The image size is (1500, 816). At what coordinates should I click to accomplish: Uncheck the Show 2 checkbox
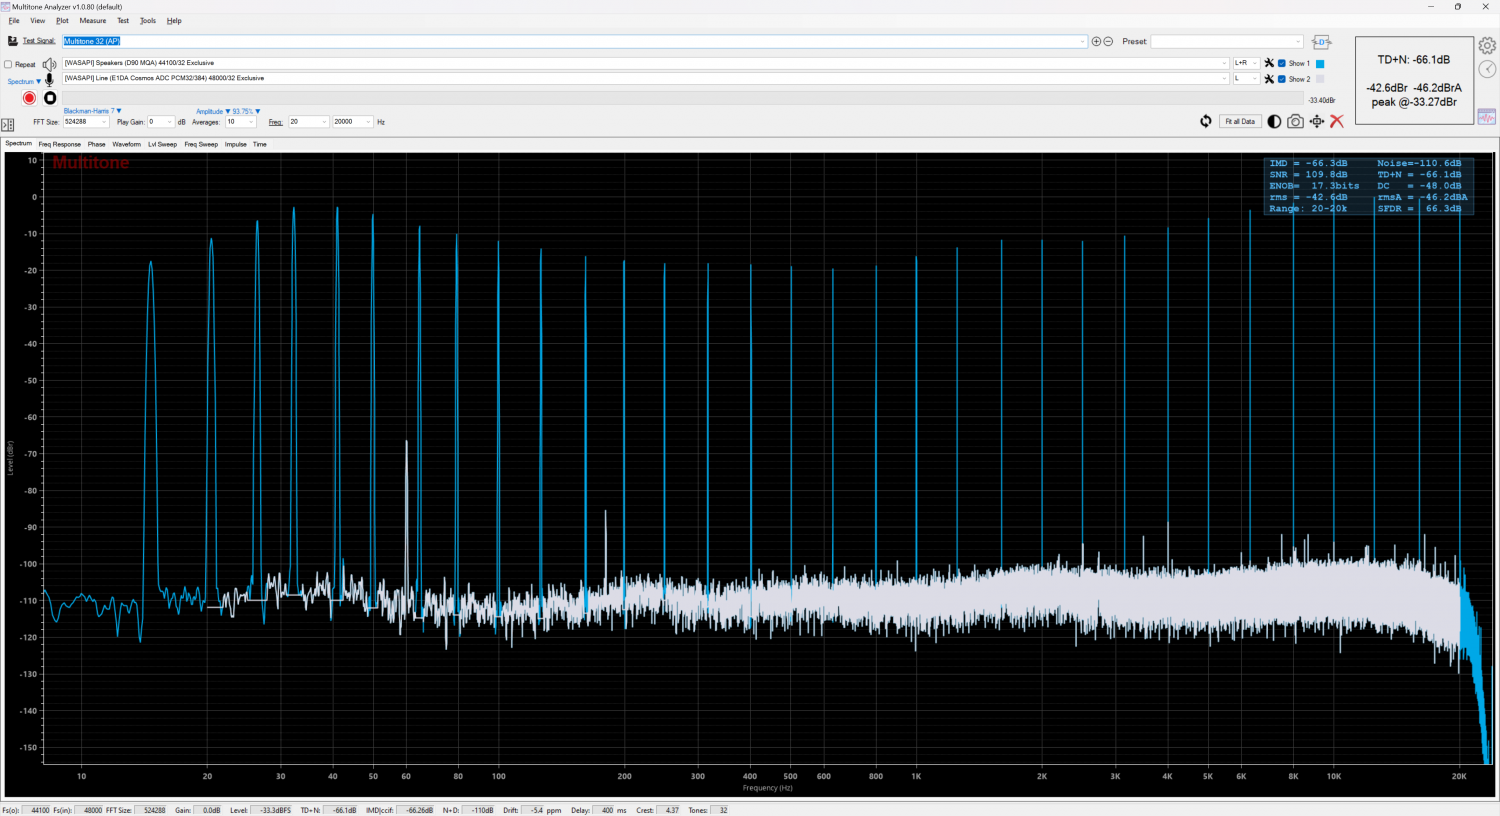click(1282, 79)
